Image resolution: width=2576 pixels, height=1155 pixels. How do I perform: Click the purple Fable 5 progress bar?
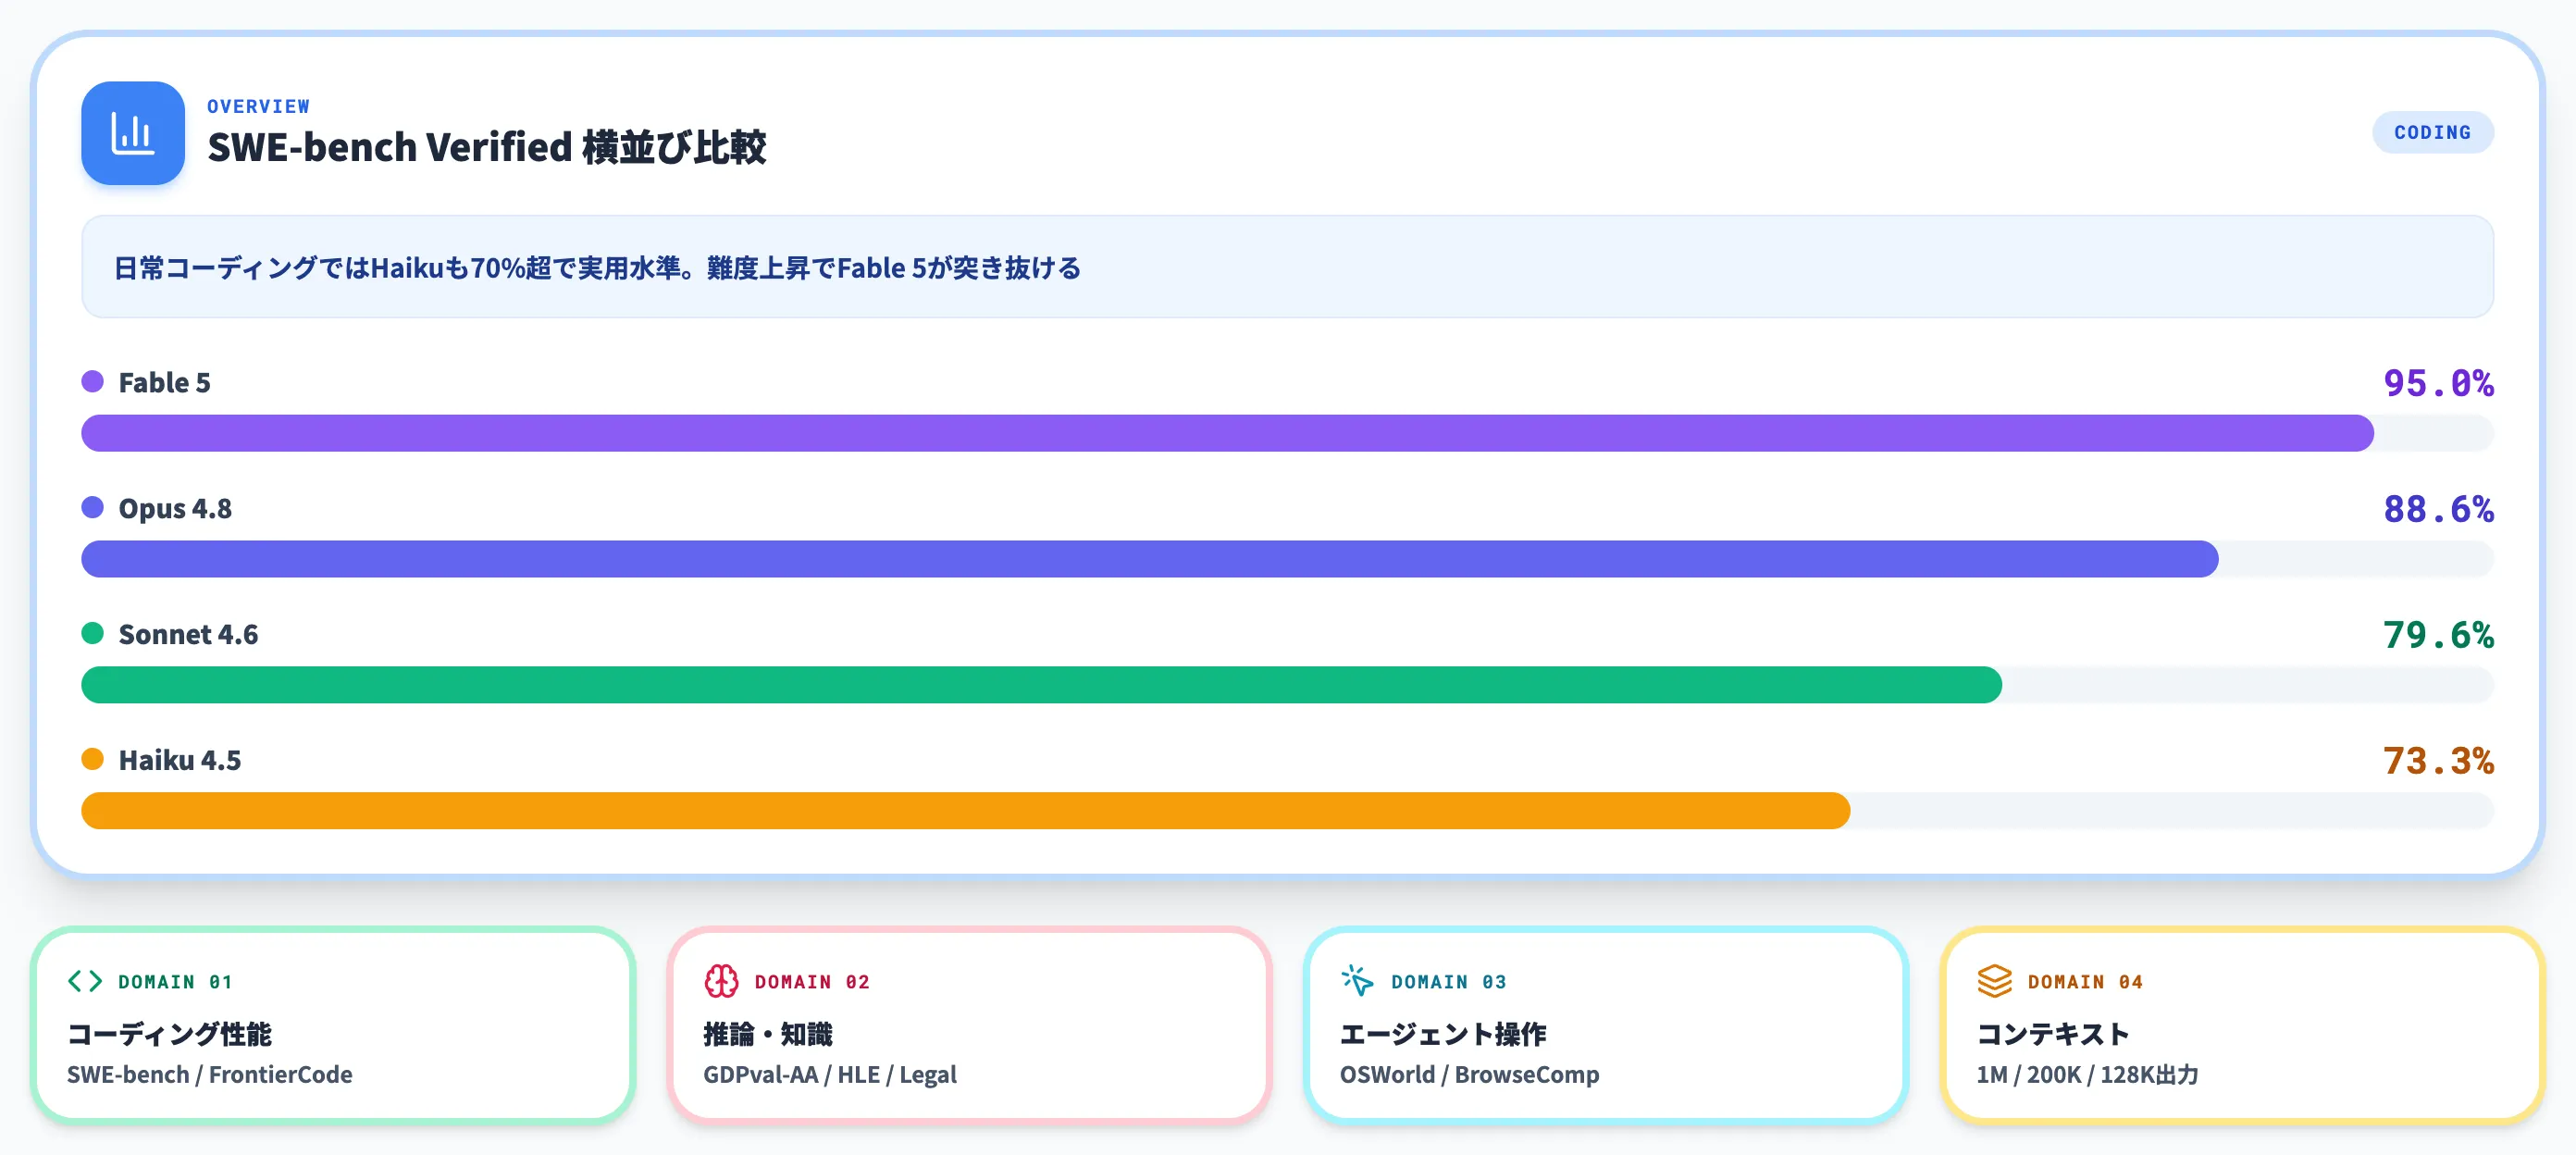click(x=1227, y=433)
